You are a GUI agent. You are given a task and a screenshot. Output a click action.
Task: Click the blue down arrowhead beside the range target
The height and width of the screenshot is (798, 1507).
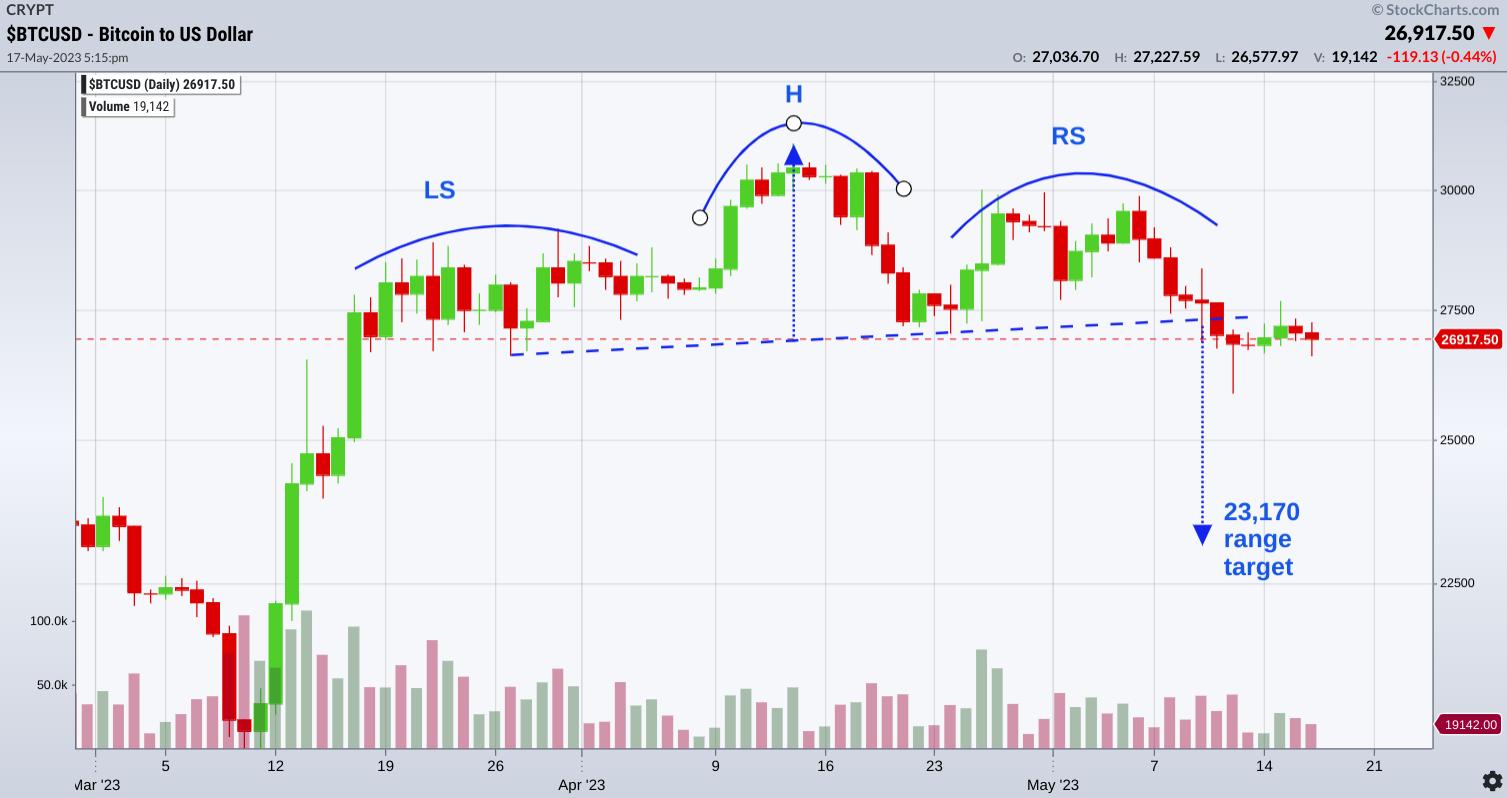[x=1202, y=535]
